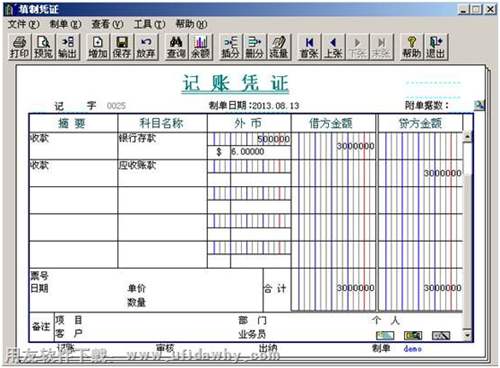Click the middle small icon under 个人
The width and height of the screenshot is (500, 368).
[x=413, y=335]
